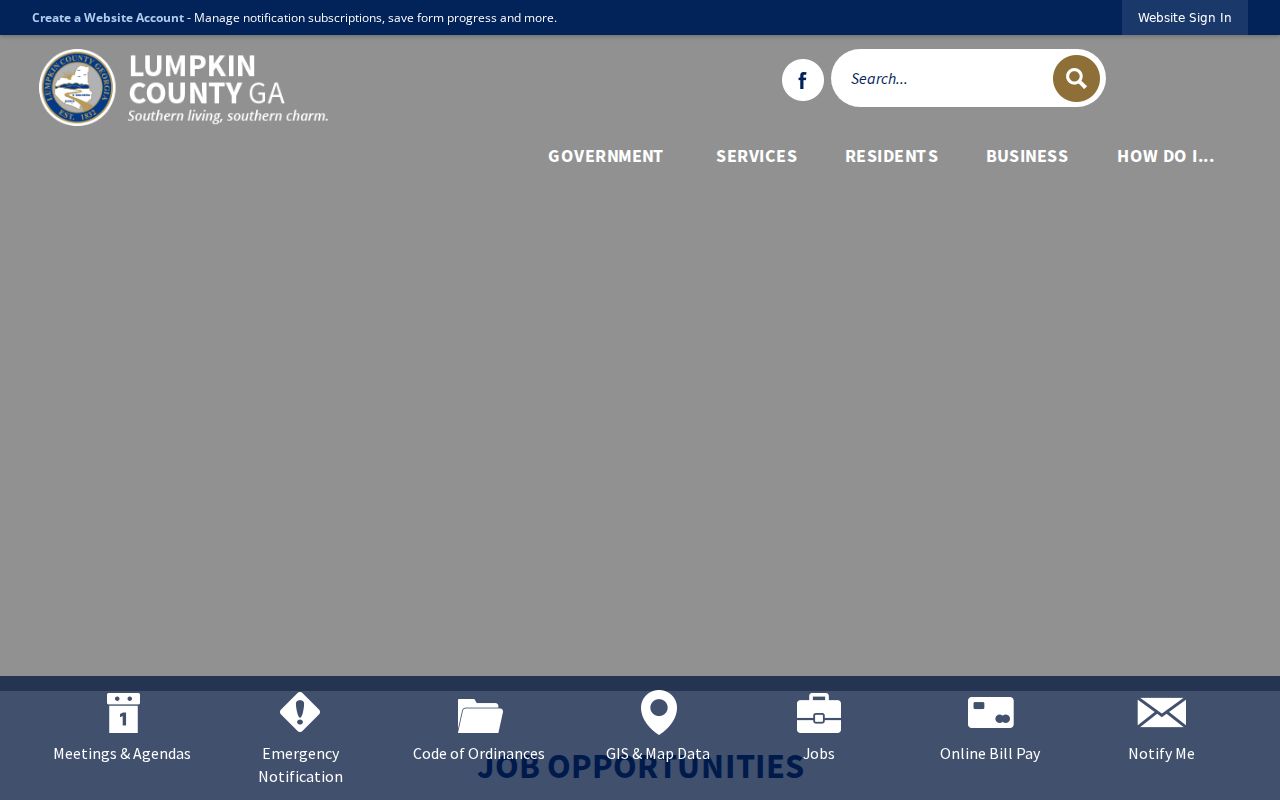
Task: Click the Jobs briefcase icon
Action: (819, 713)
